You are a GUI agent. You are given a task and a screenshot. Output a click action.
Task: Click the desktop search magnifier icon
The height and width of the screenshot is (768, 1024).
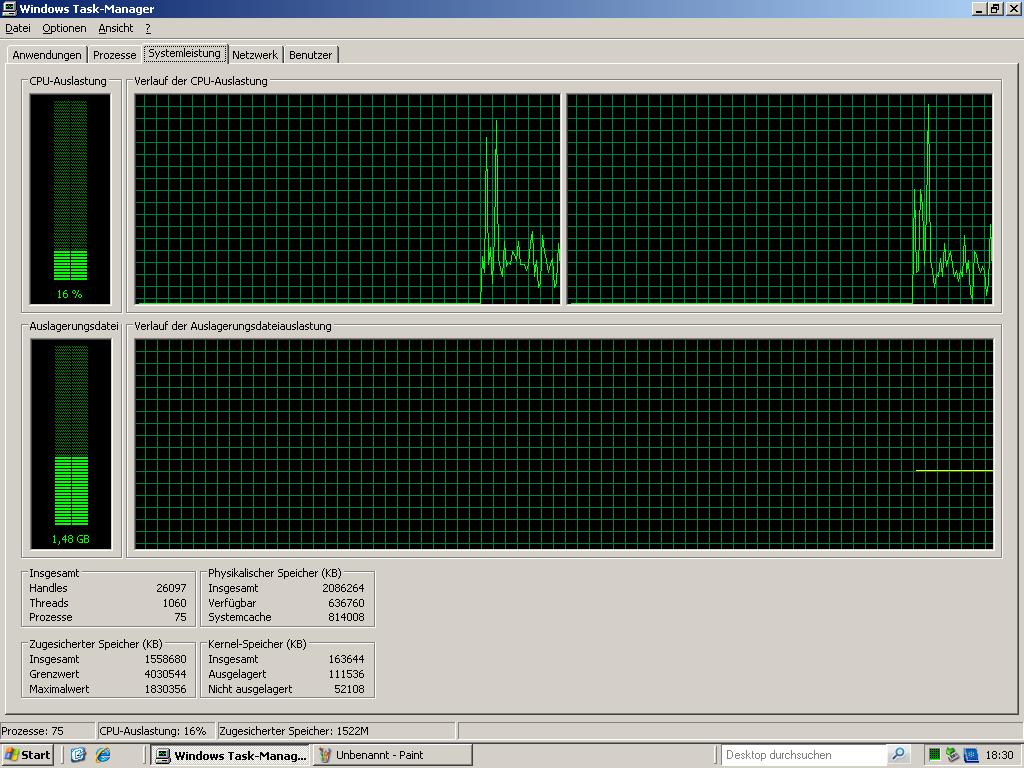pos(899,755)
